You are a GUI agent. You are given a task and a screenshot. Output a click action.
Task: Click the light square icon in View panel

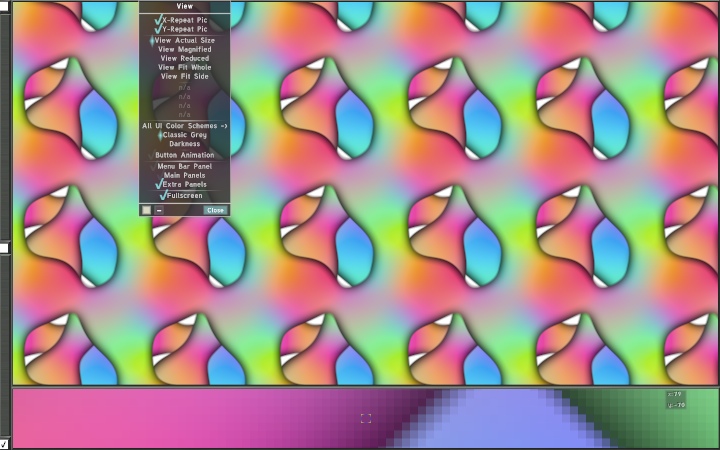click(x=146, y=210)
